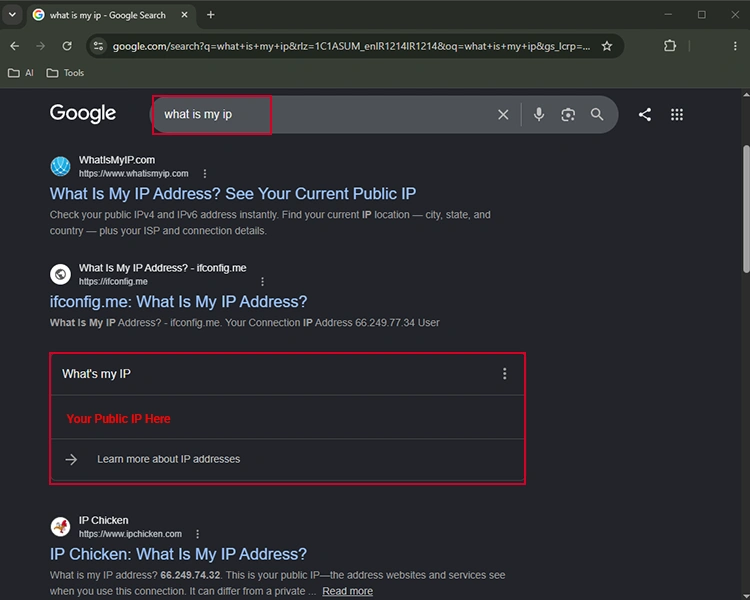
Task: Open options menu for IP Chicken result
Action: pyautogui.click(x=198, y=534)
